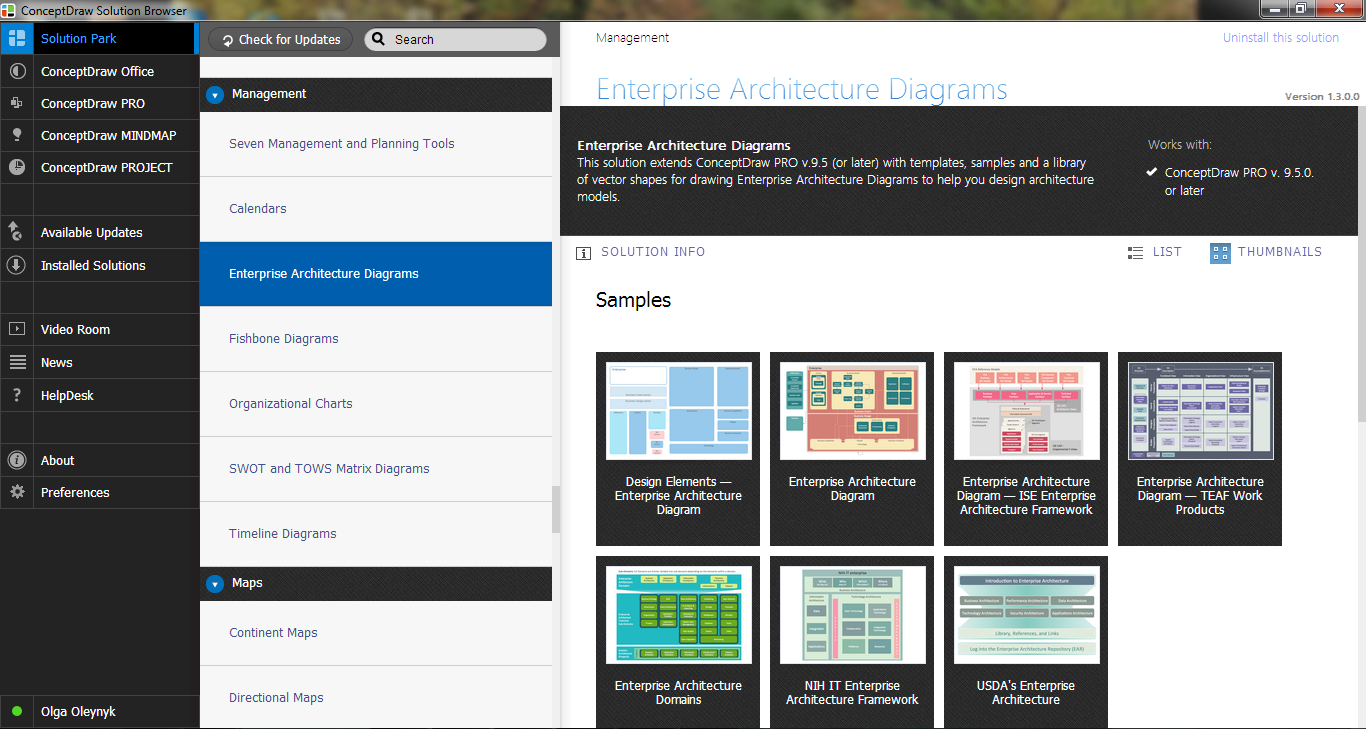Screen dimensions: 1366x729
Task: Click the ConceptDraw MINDMAP lightbulb icon
Action: pos(16,135)
